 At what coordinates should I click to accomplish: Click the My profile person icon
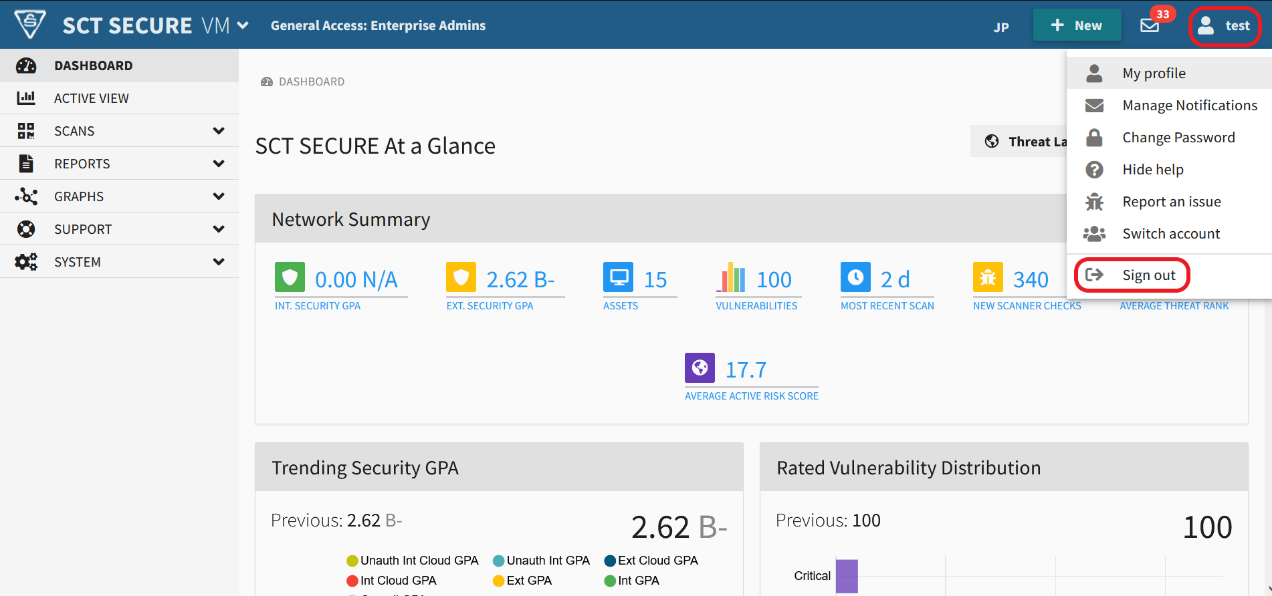click(1095, 73)
